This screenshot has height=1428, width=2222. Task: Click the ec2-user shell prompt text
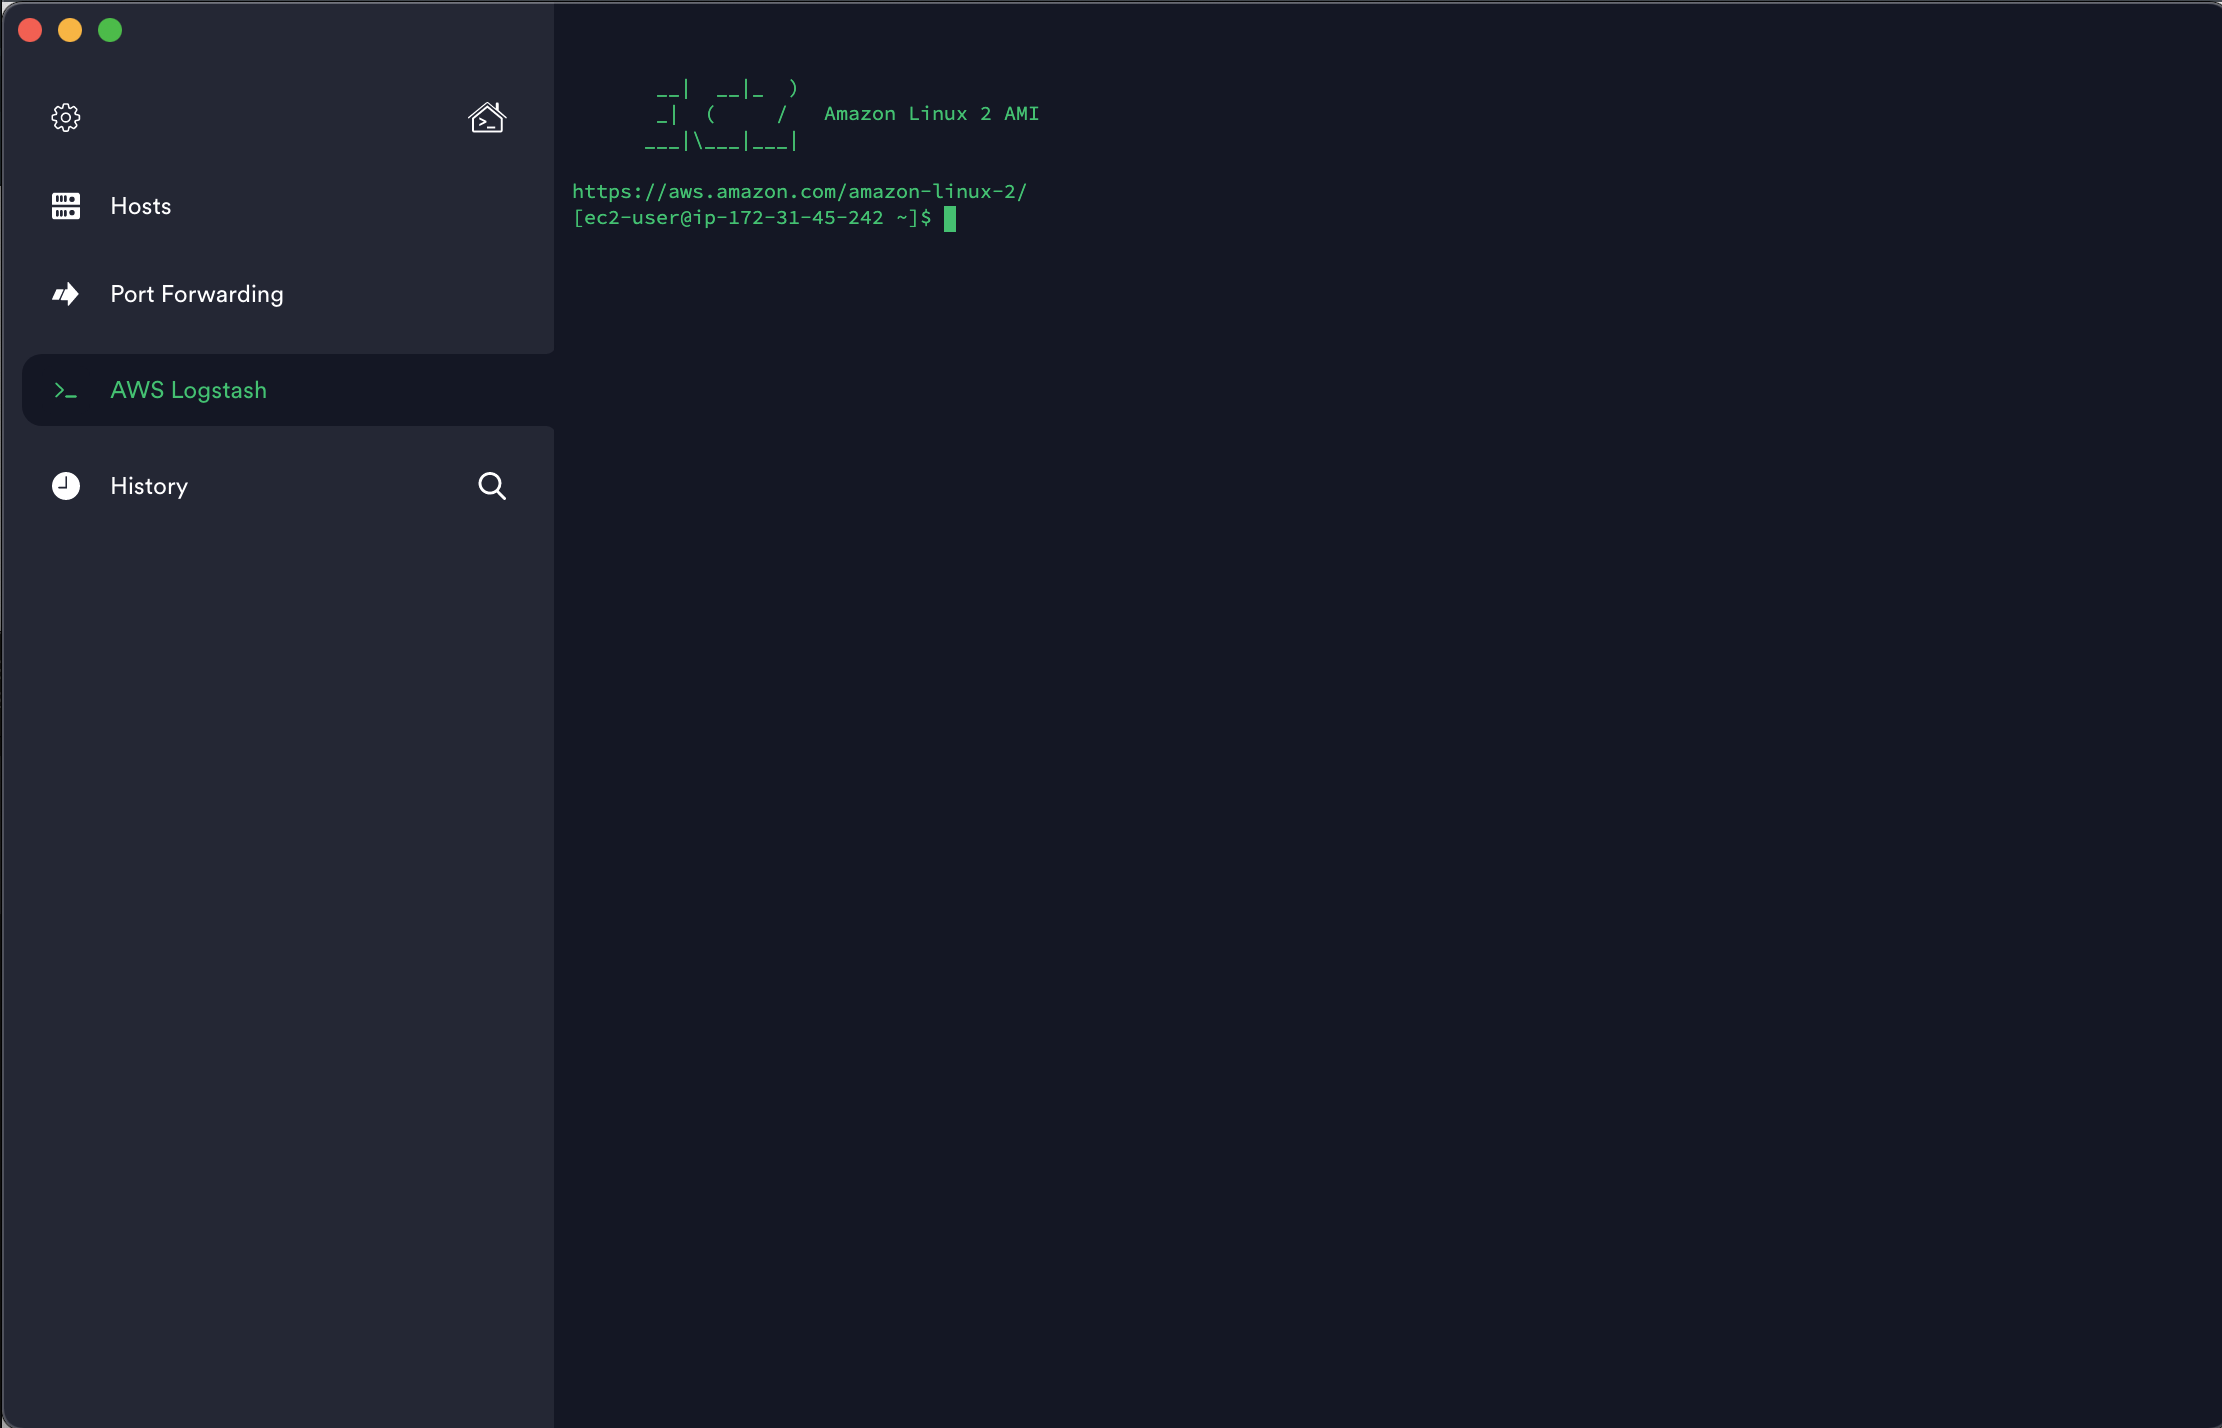(x=751, y=218)
